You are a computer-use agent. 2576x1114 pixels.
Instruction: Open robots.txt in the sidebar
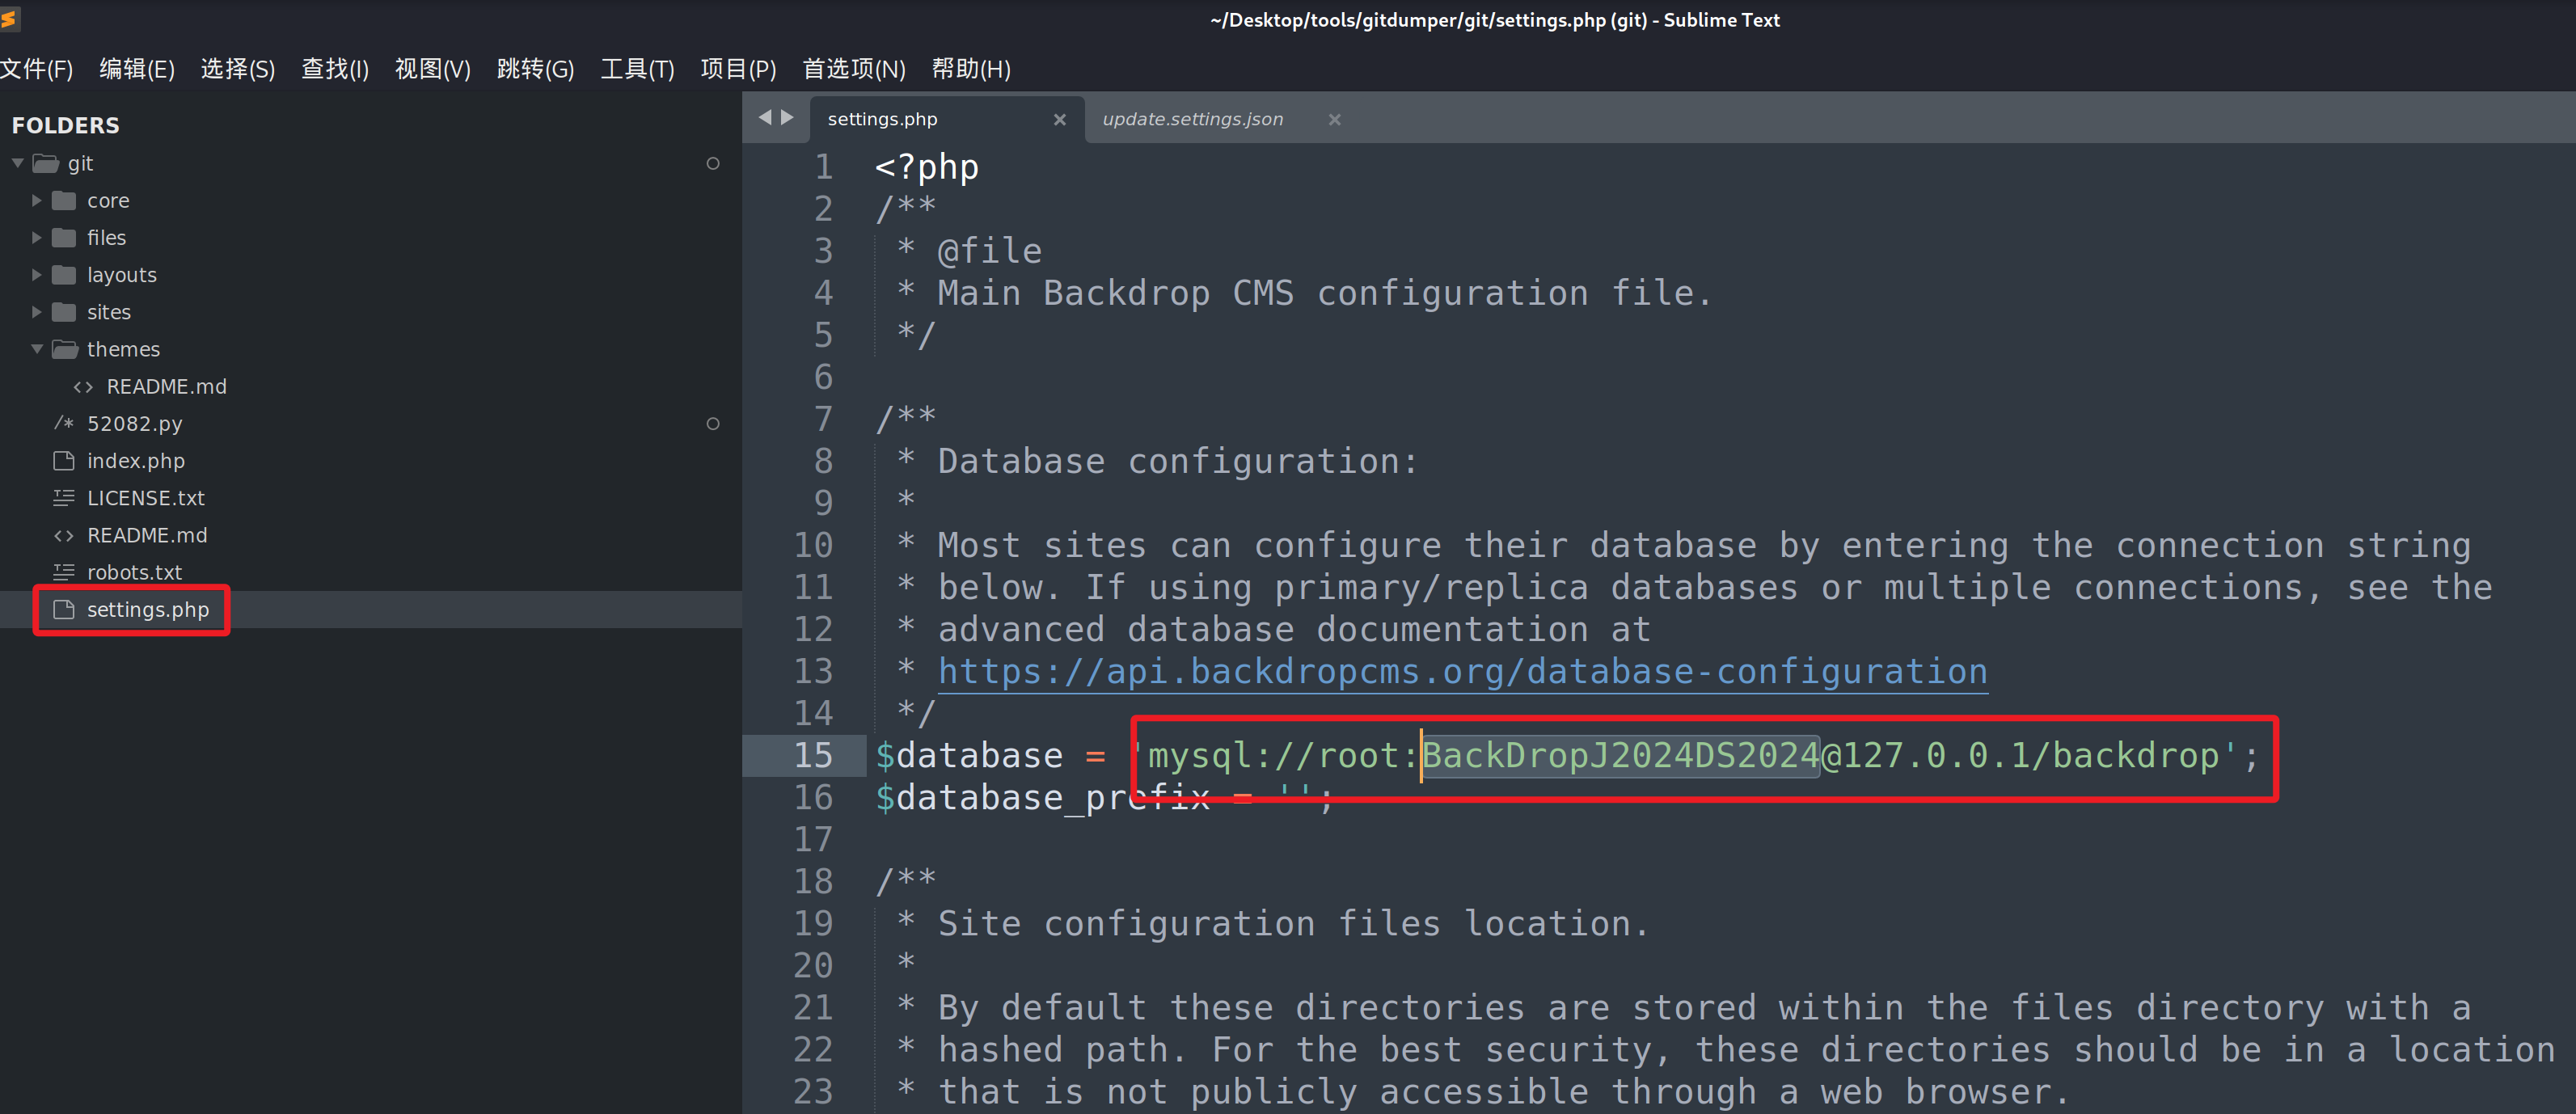click(134, 572)
